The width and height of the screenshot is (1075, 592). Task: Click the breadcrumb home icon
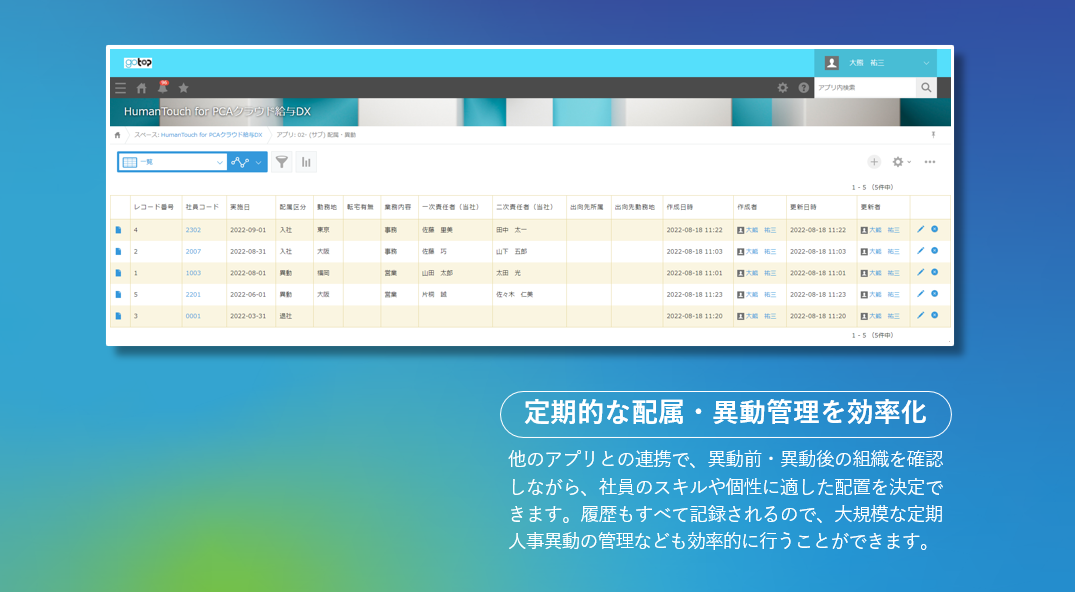(117, 135)
